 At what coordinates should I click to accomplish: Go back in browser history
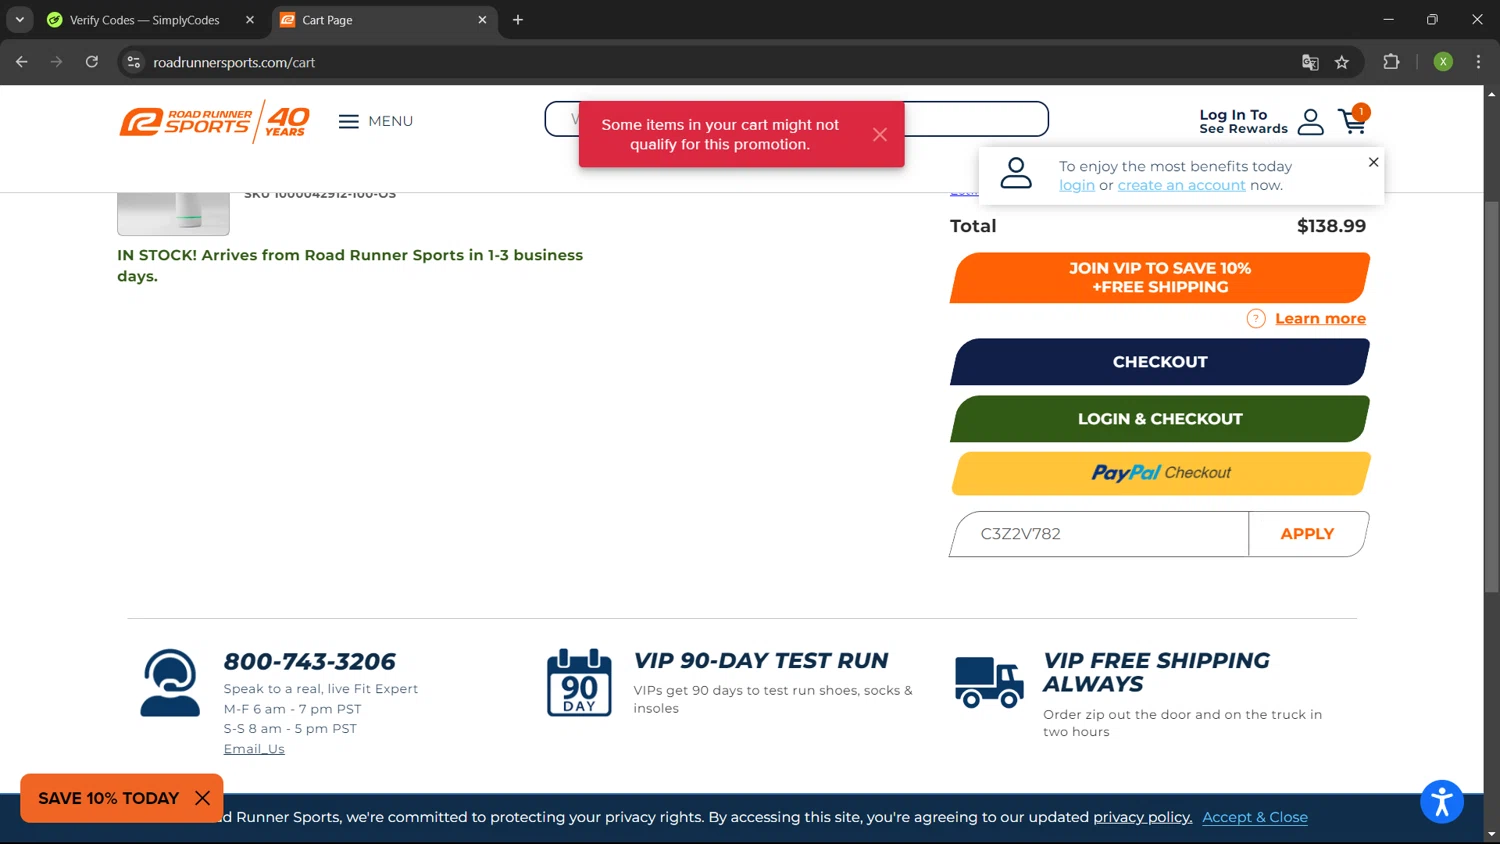(x=22, y=62)
